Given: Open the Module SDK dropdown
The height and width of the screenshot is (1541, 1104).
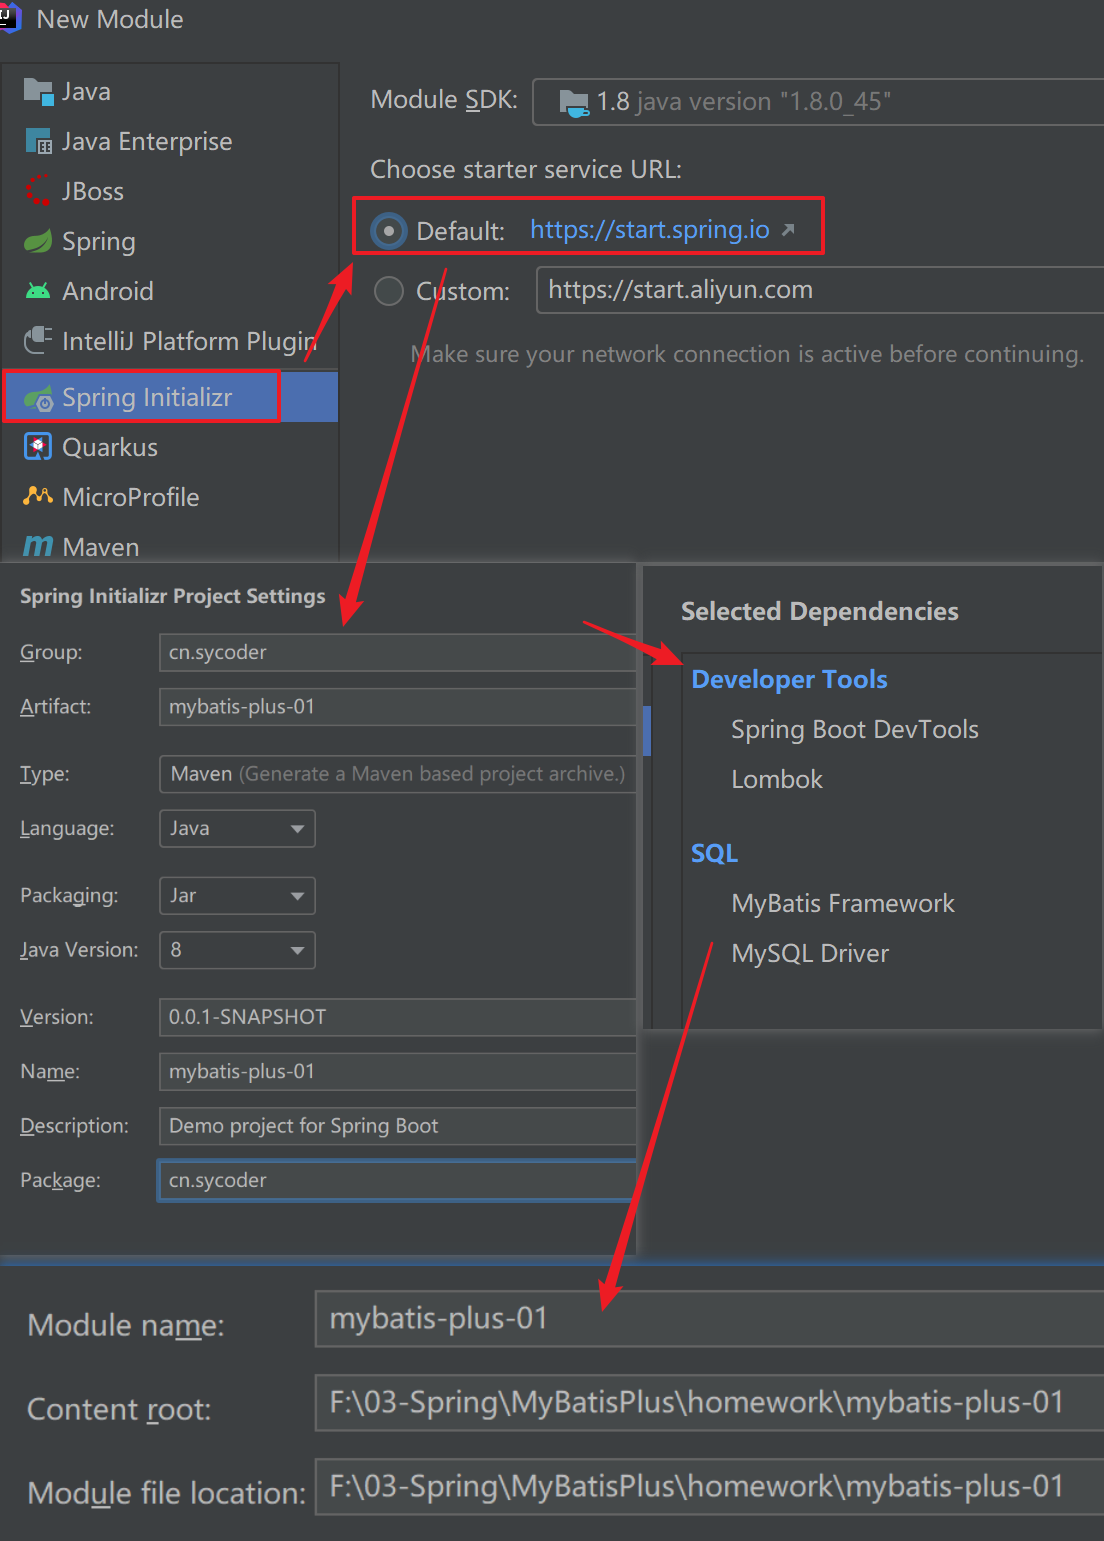Looking at the screenshot, I should coord(818,102).
